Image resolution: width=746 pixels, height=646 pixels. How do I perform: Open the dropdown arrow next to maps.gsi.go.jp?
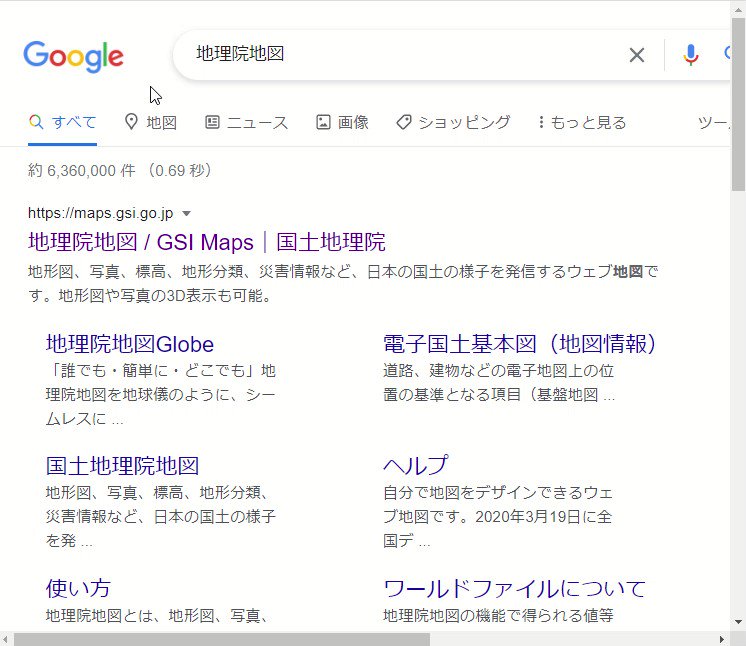pyautogui.click(x=187, y=214)
